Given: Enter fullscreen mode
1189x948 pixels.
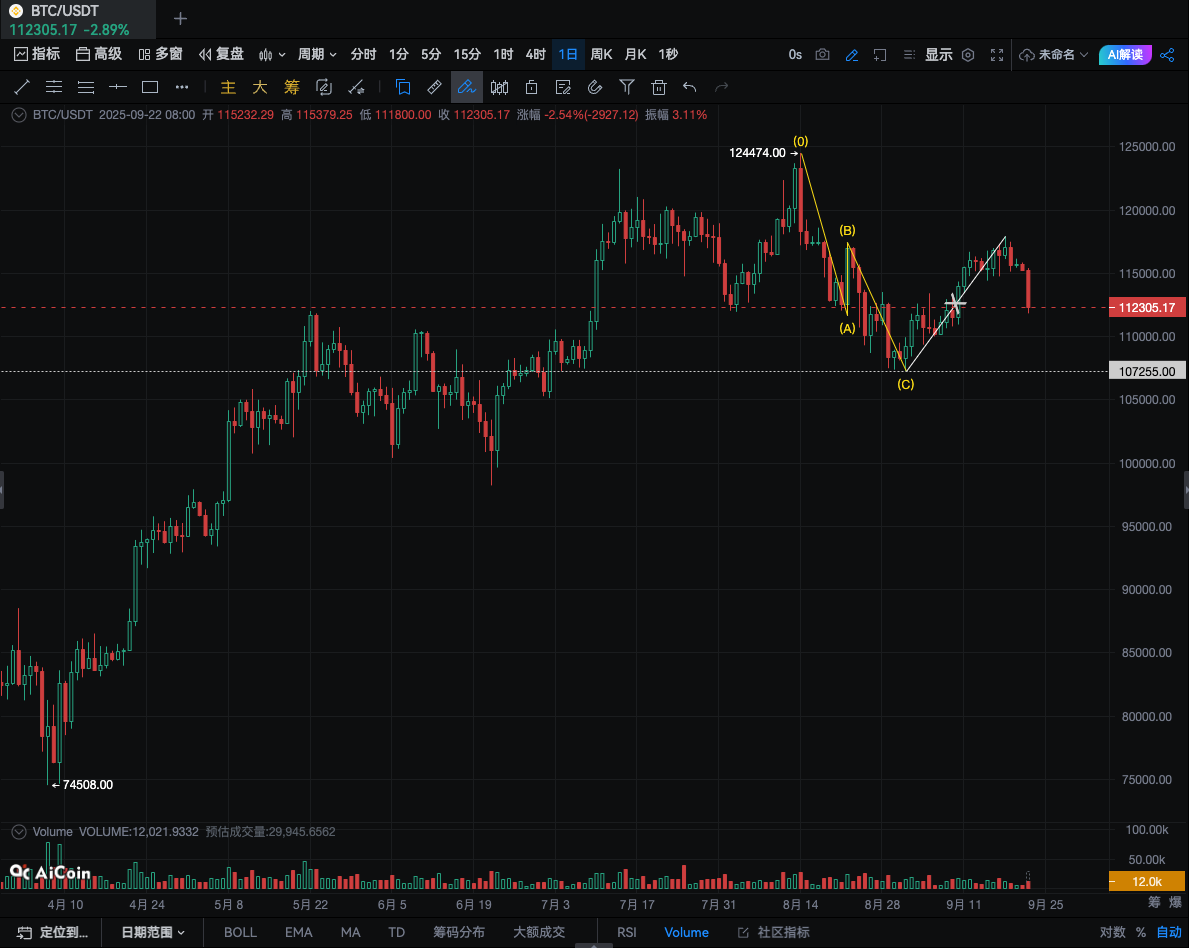Looking at the screenshot, I should point(997,55).
